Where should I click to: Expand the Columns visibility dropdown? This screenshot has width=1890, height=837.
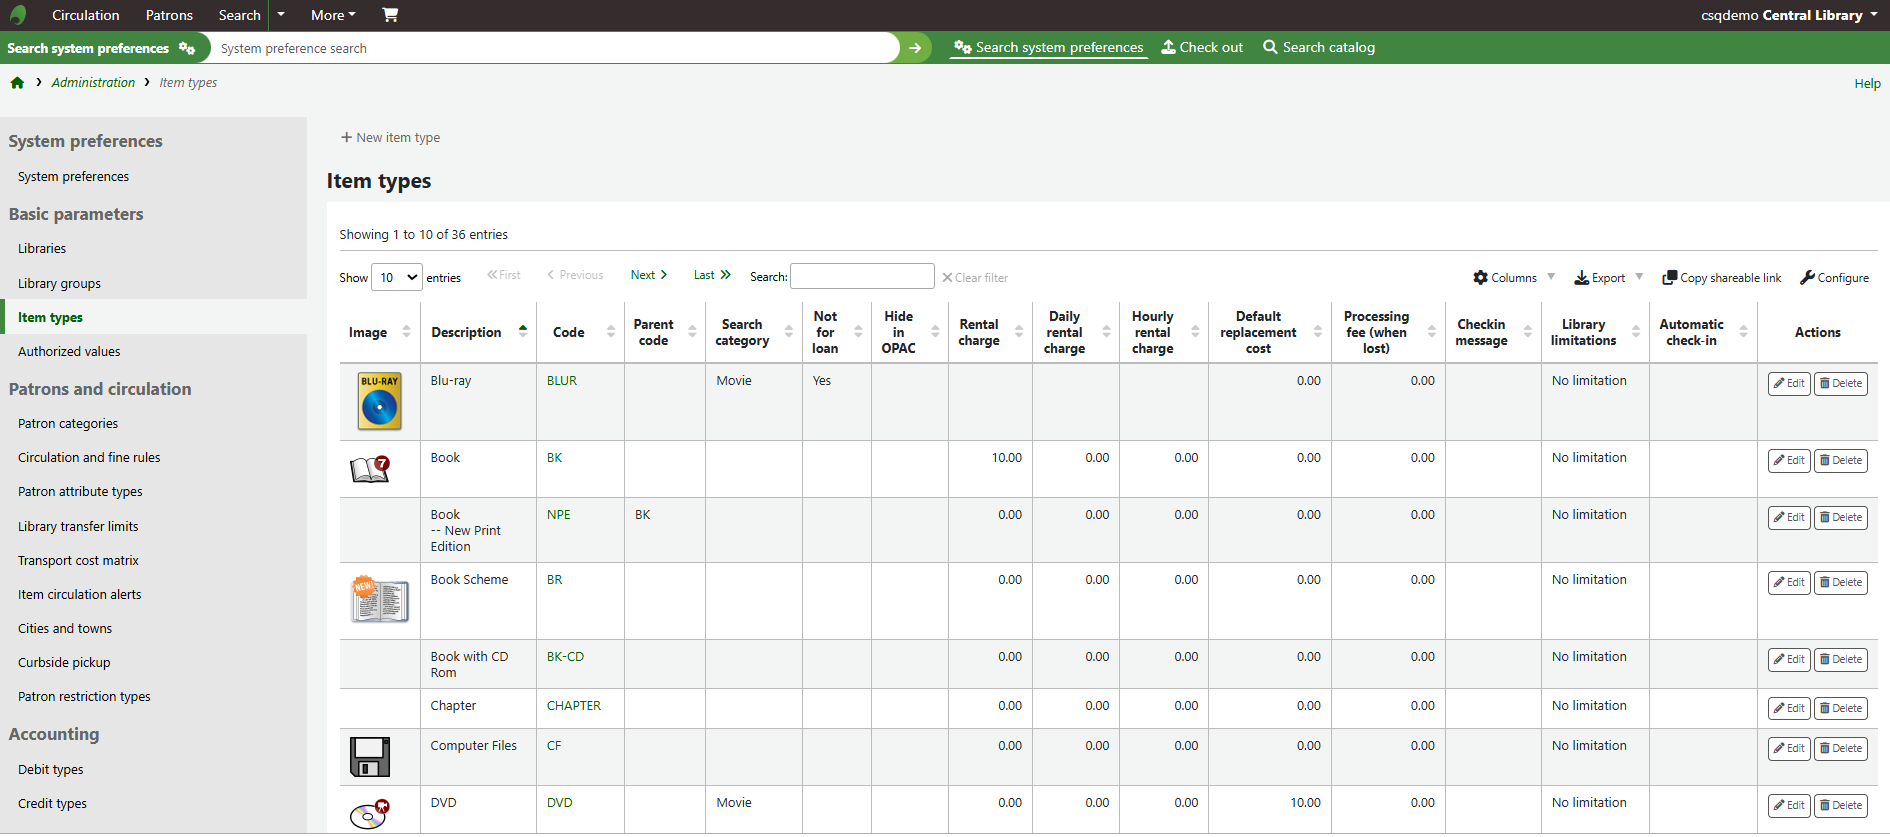(1514, 278)
